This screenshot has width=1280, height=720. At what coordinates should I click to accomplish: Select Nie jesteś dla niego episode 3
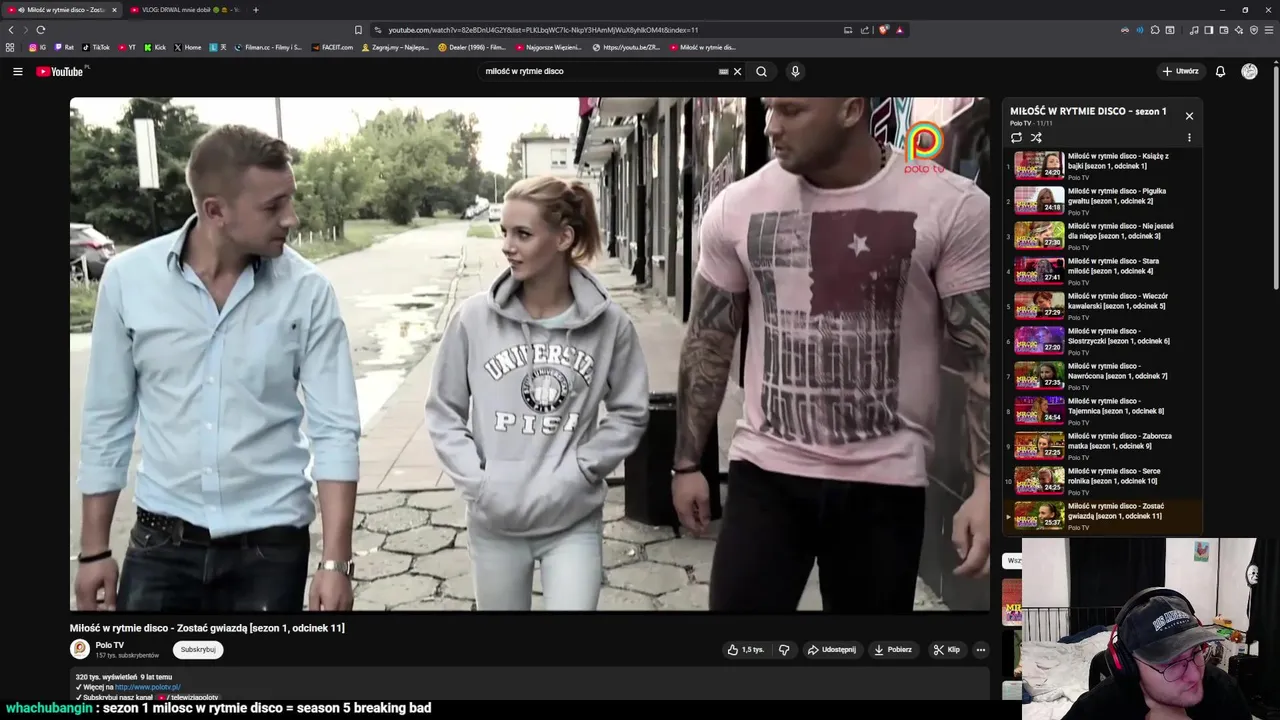click(1102, 235)
